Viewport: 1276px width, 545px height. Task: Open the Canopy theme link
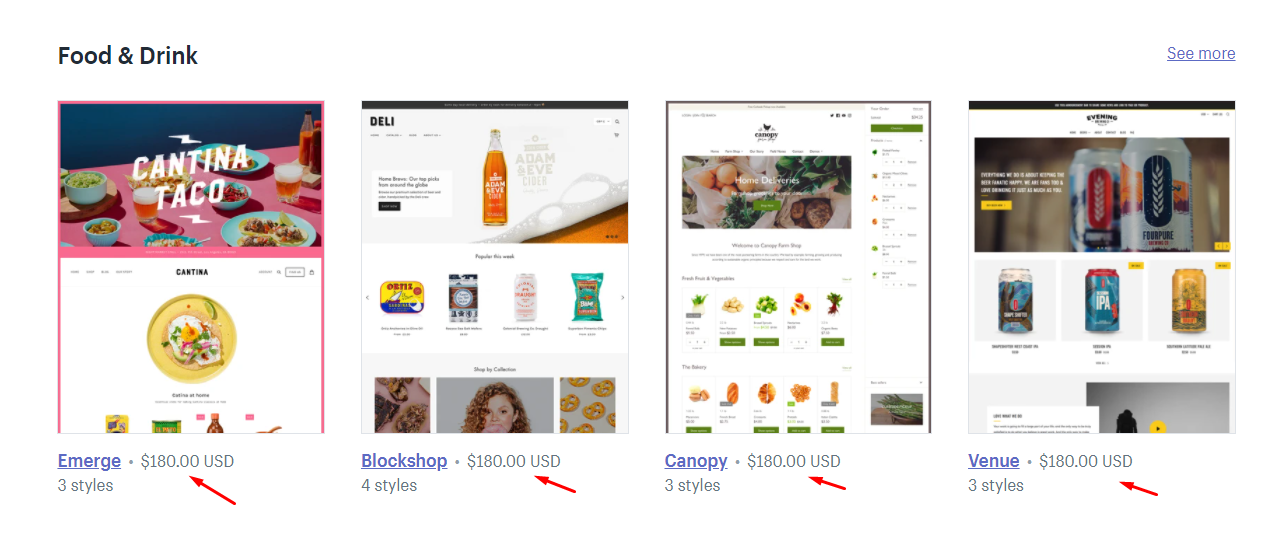[696, 461]
